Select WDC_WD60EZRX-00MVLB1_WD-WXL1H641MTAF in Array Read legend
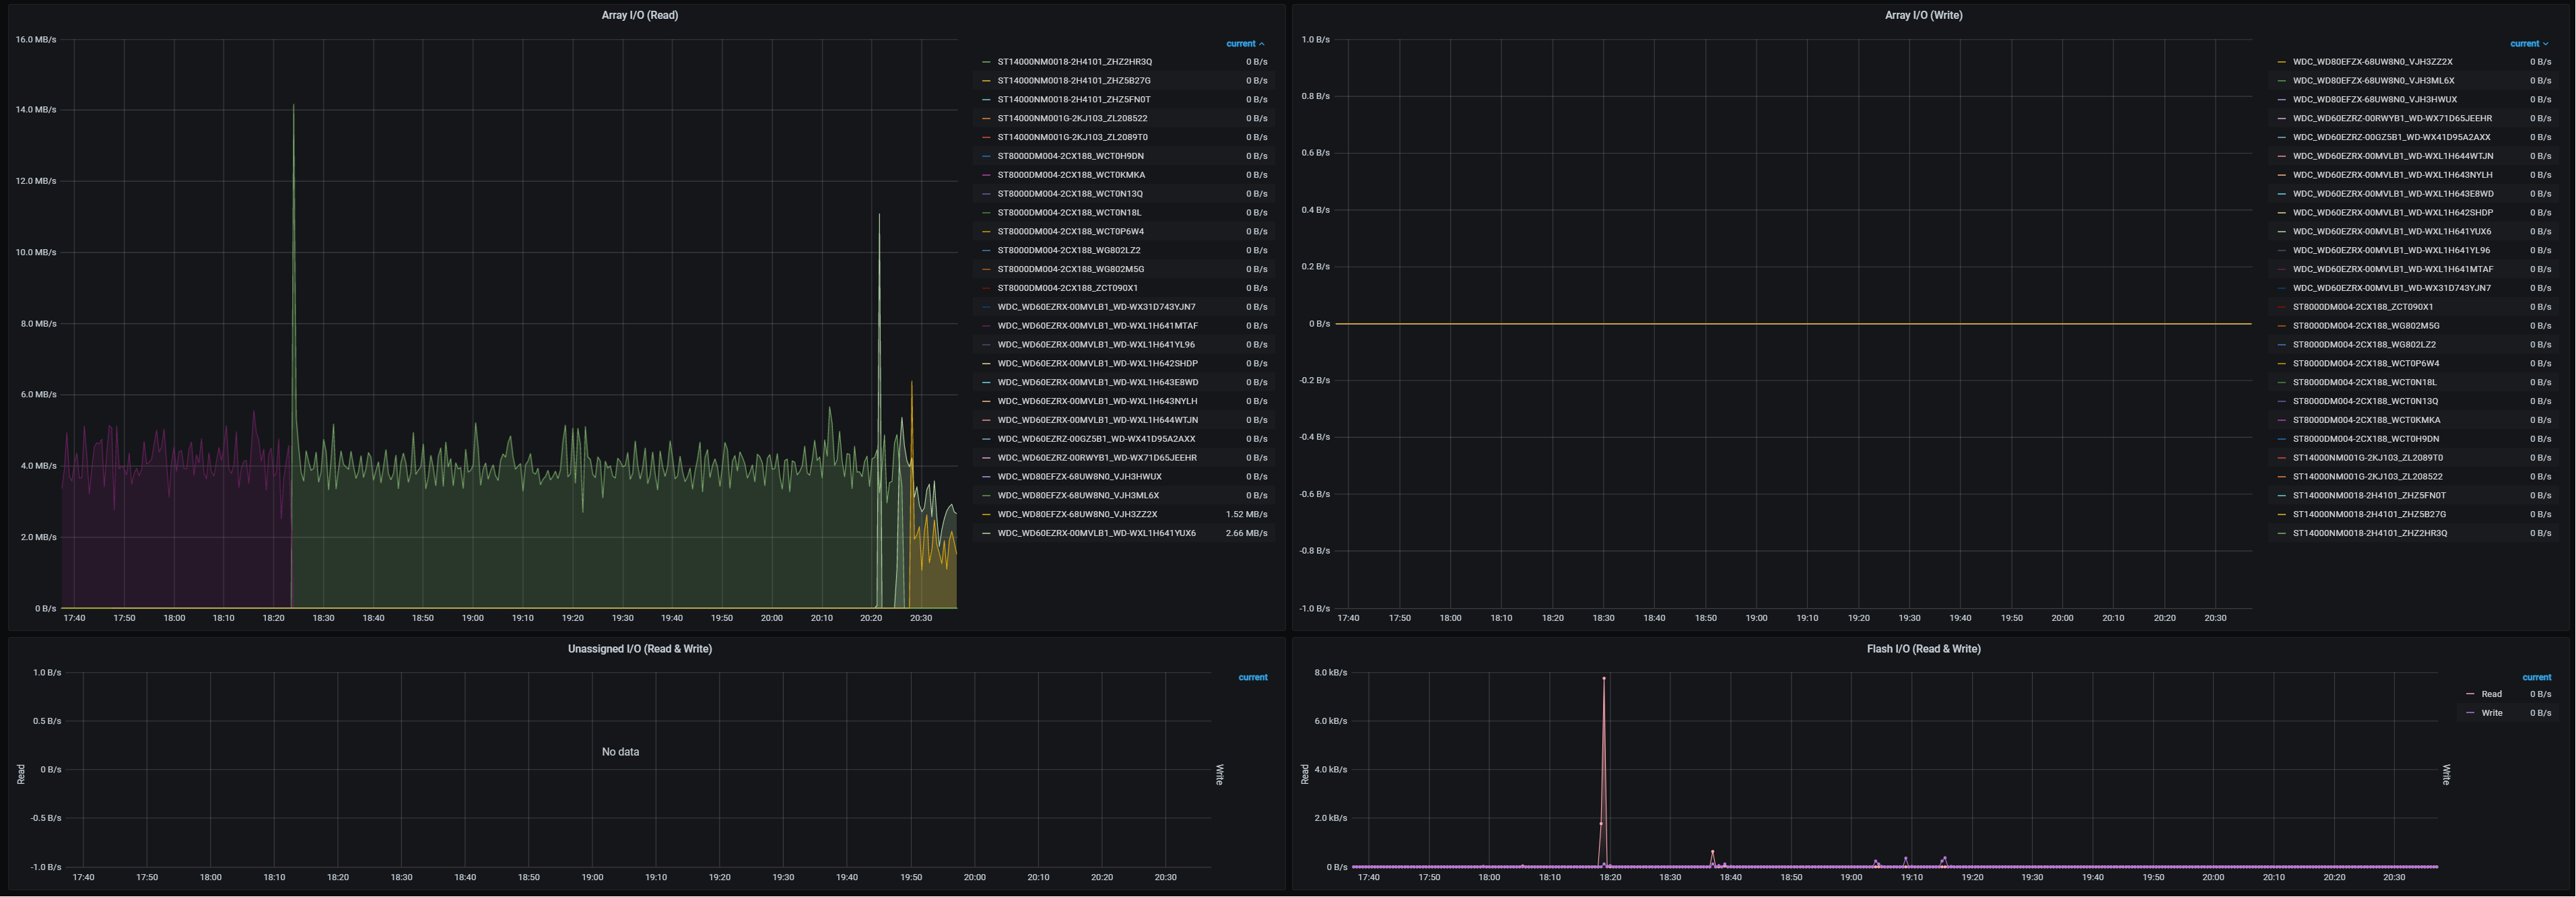 click(x=1097, y=326)
